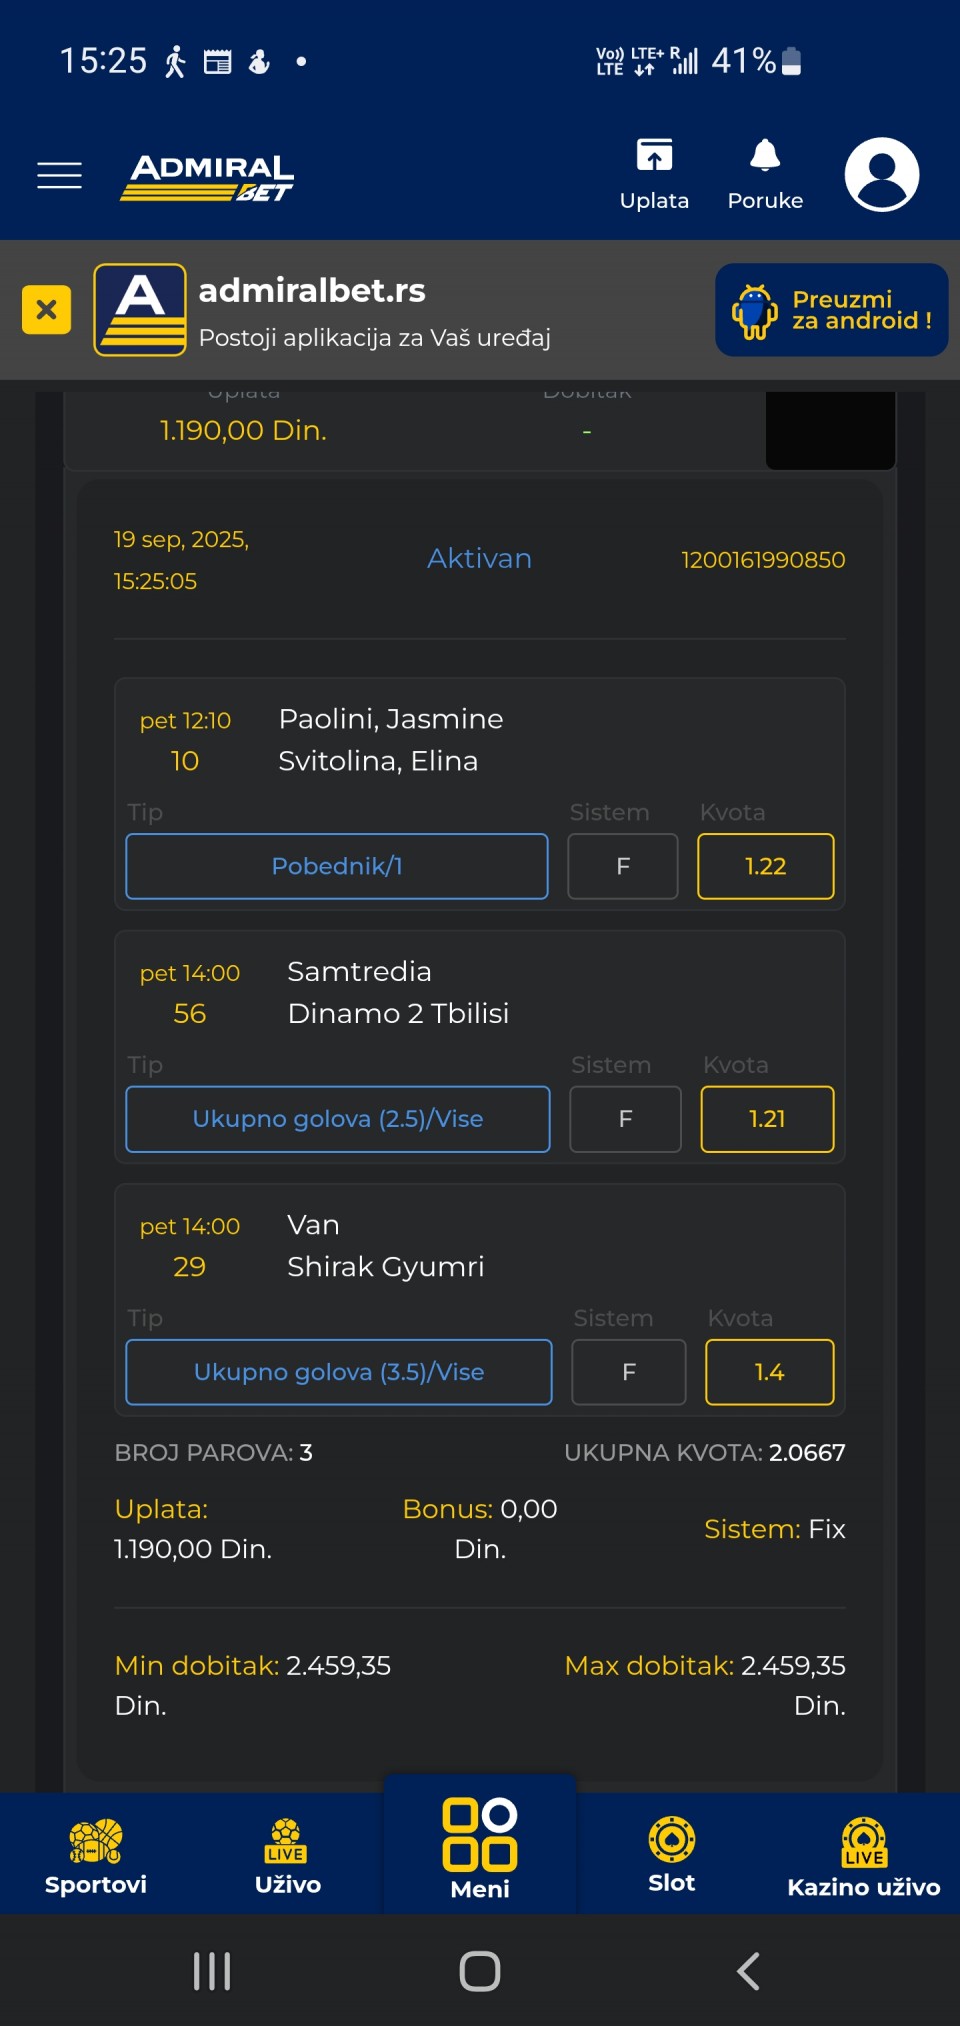960x2026 pixels.
Task: Click the 1.22 odds box
Action: click(765, 866)
